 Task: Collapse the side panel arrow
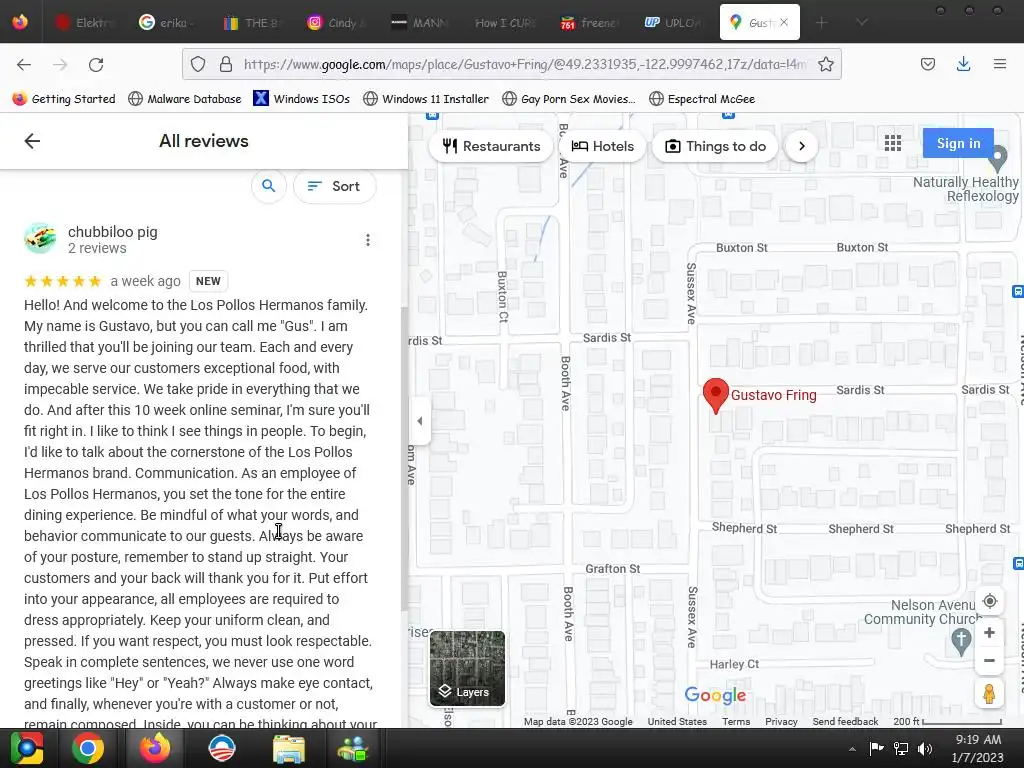click(420, 421)
